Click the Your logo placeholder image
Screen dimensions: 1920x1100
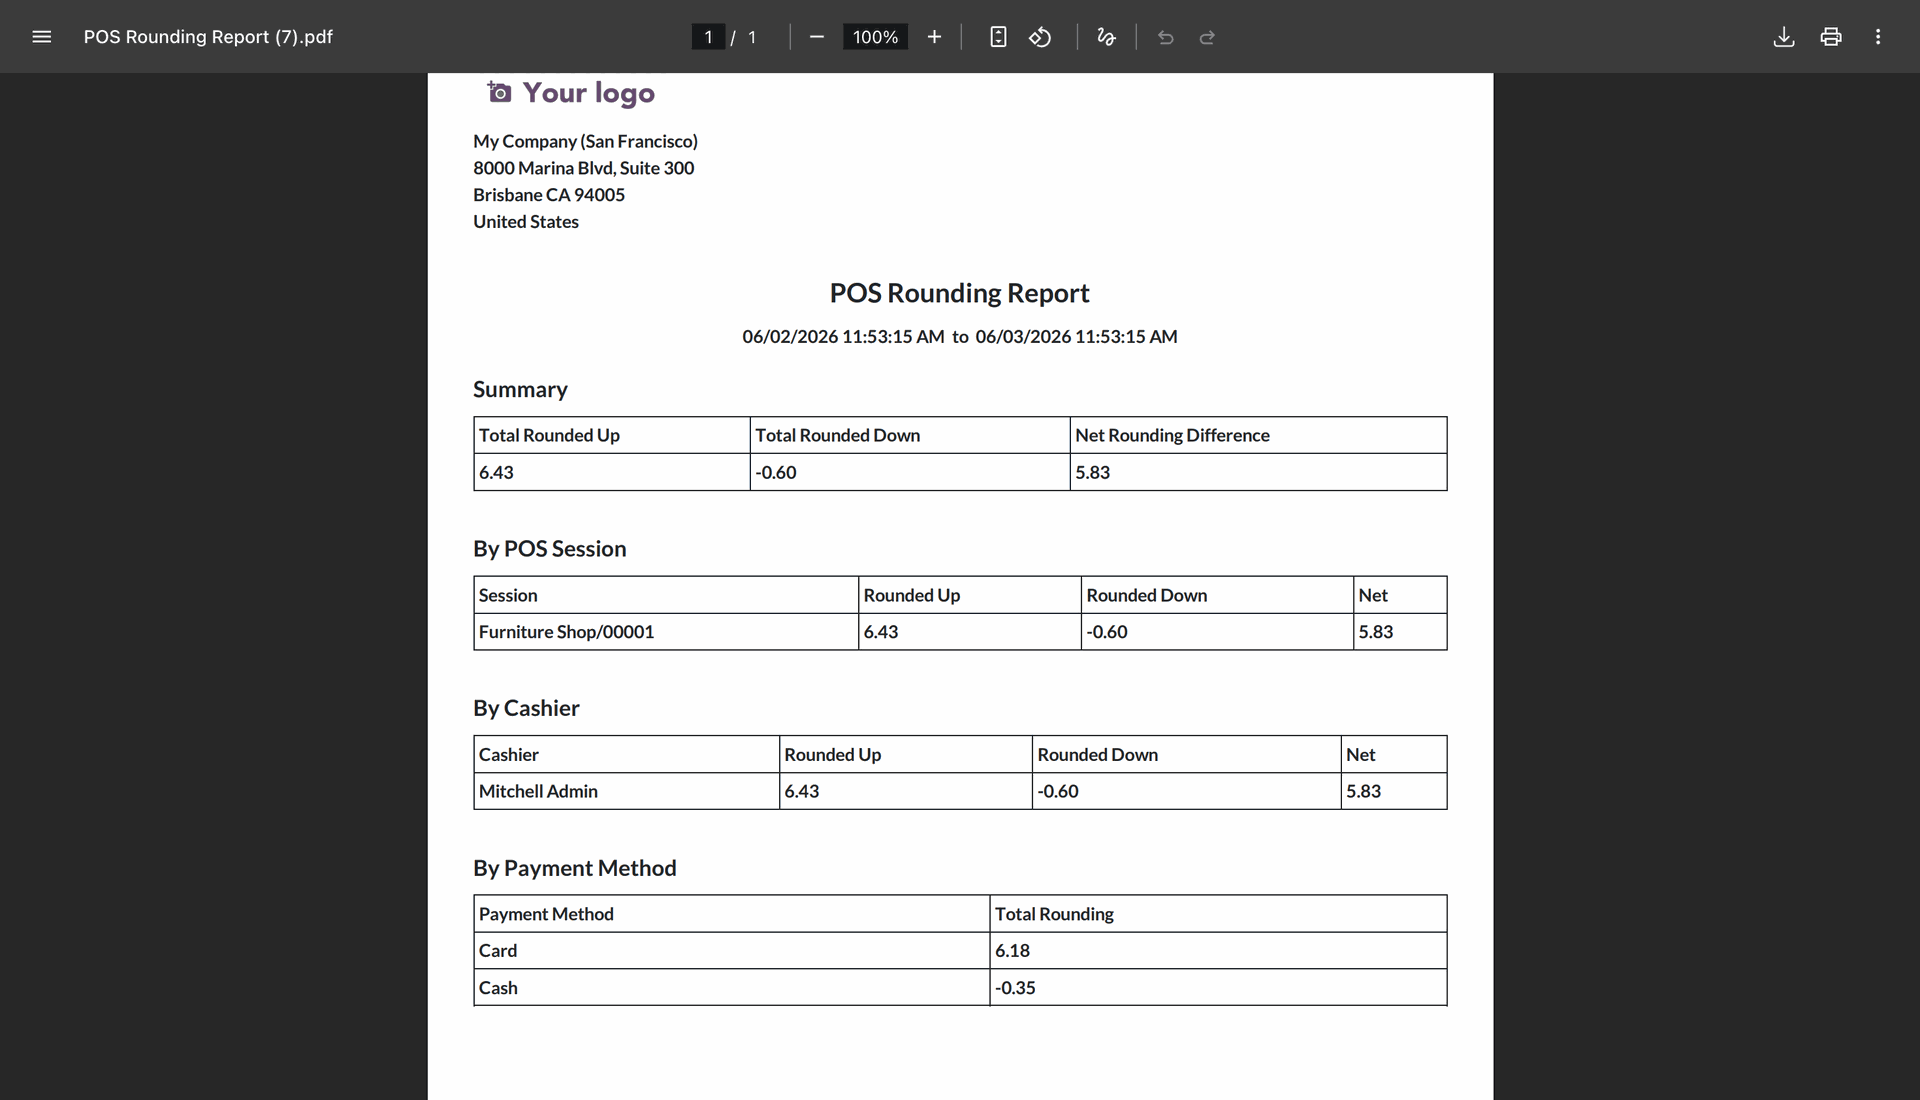571,93
